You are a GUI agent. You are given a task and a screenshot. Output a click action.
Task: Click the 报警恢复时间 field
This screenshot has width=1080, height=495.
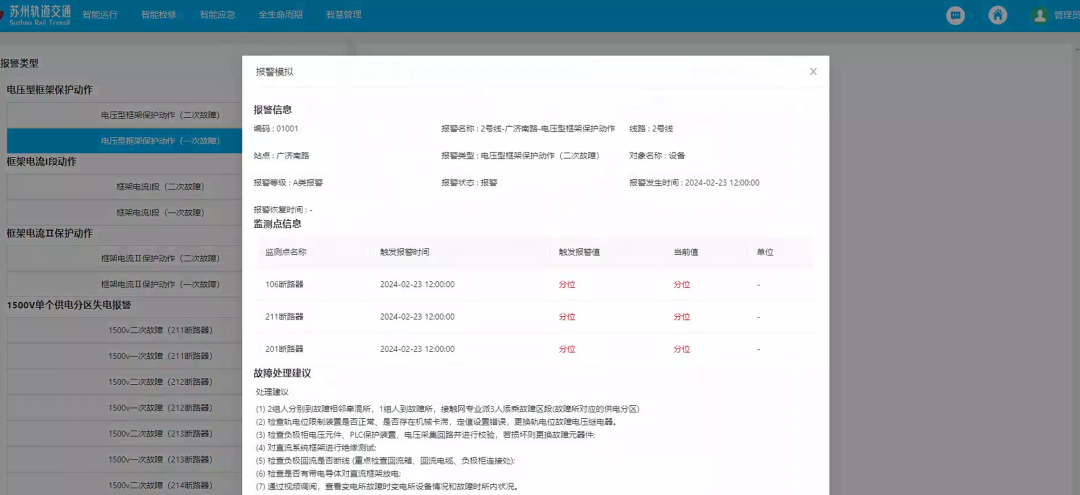tap(283, 209)
